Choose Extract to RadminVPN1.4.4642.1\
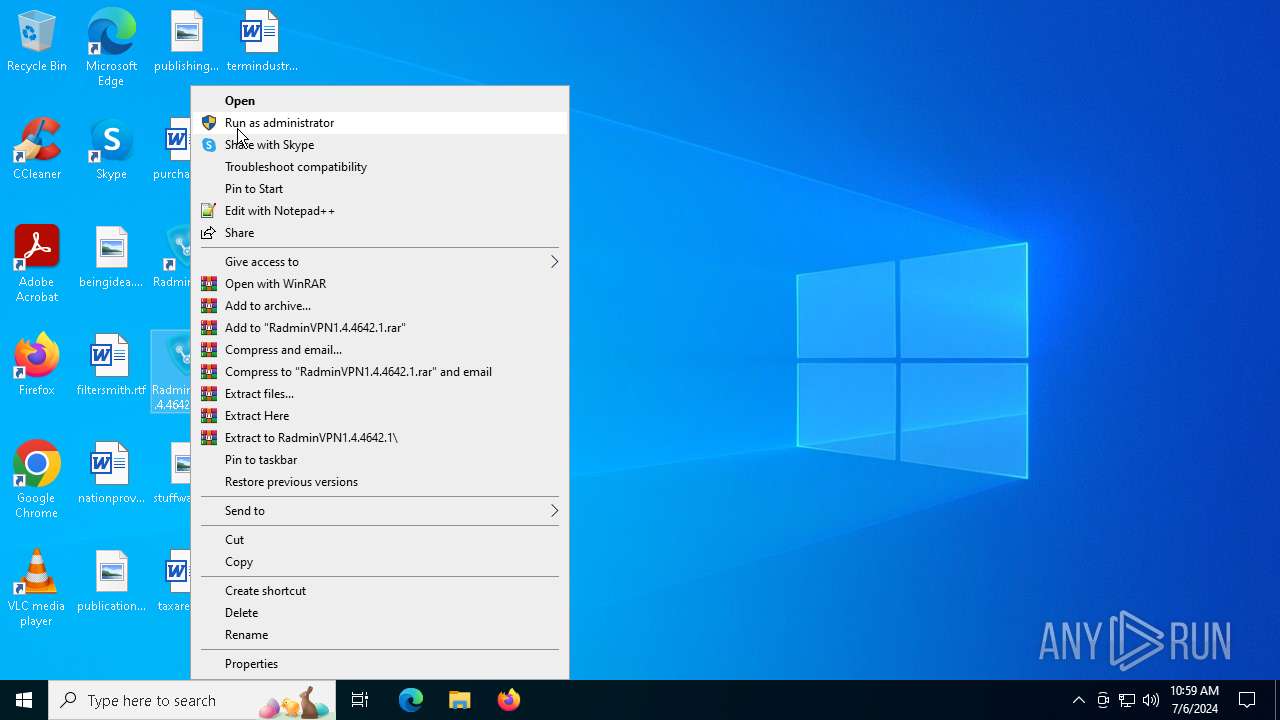The height and width of the screenshot is (720, 1280). pyautogui.click(x=380, y=438)
